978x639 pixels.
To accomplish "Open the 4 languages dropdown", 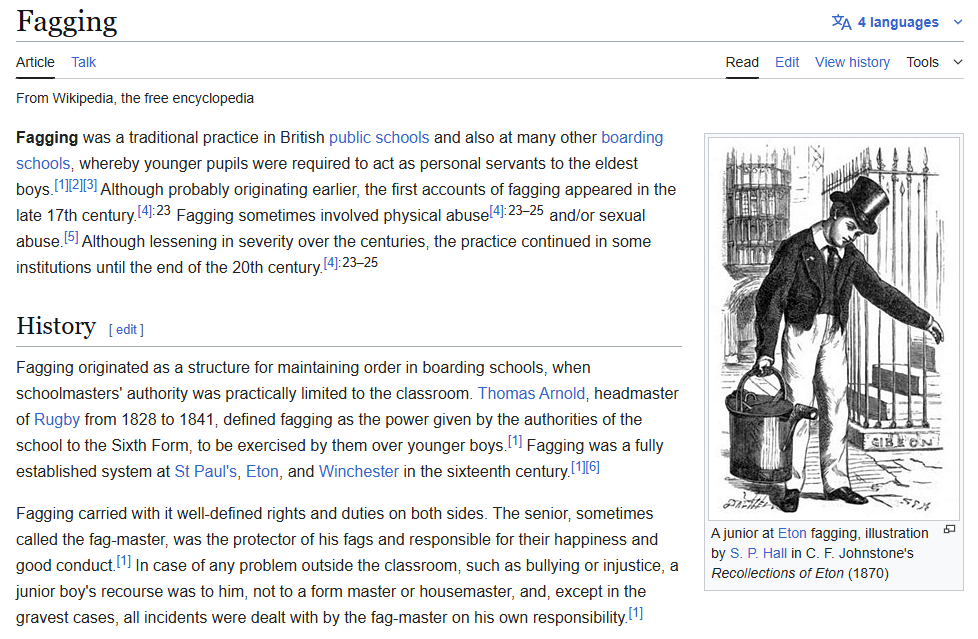I will click(x=898, y=22).
